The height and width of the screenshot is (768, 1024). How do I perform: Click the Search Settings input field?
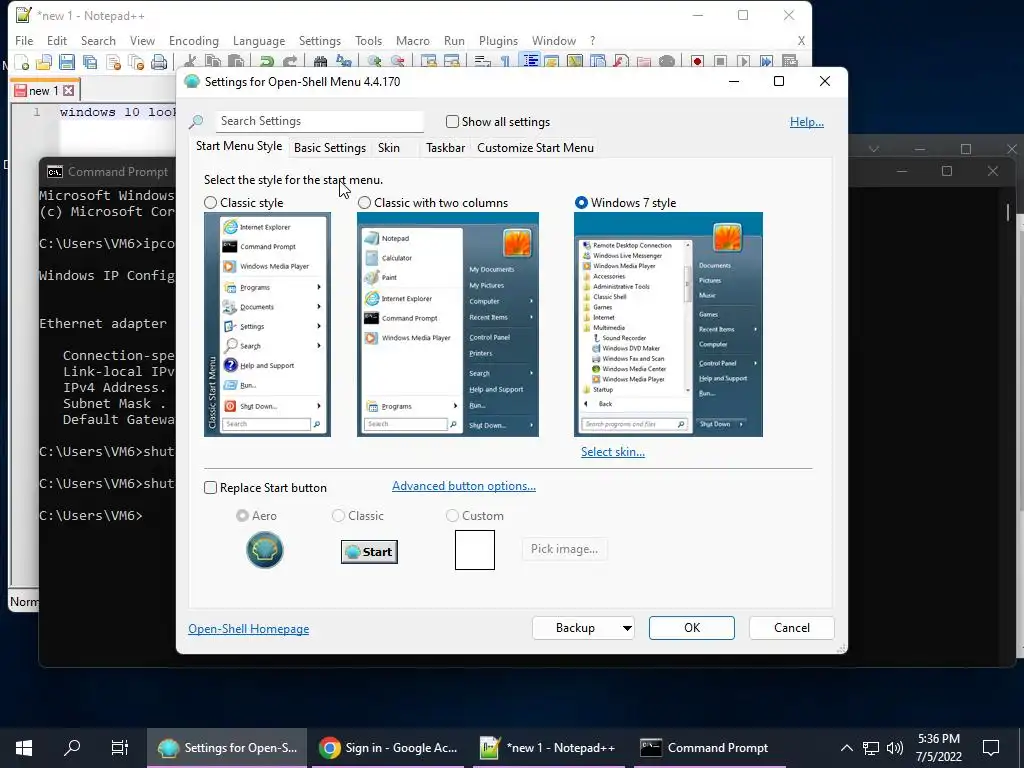pyautogui.click(x=320, y=121)
